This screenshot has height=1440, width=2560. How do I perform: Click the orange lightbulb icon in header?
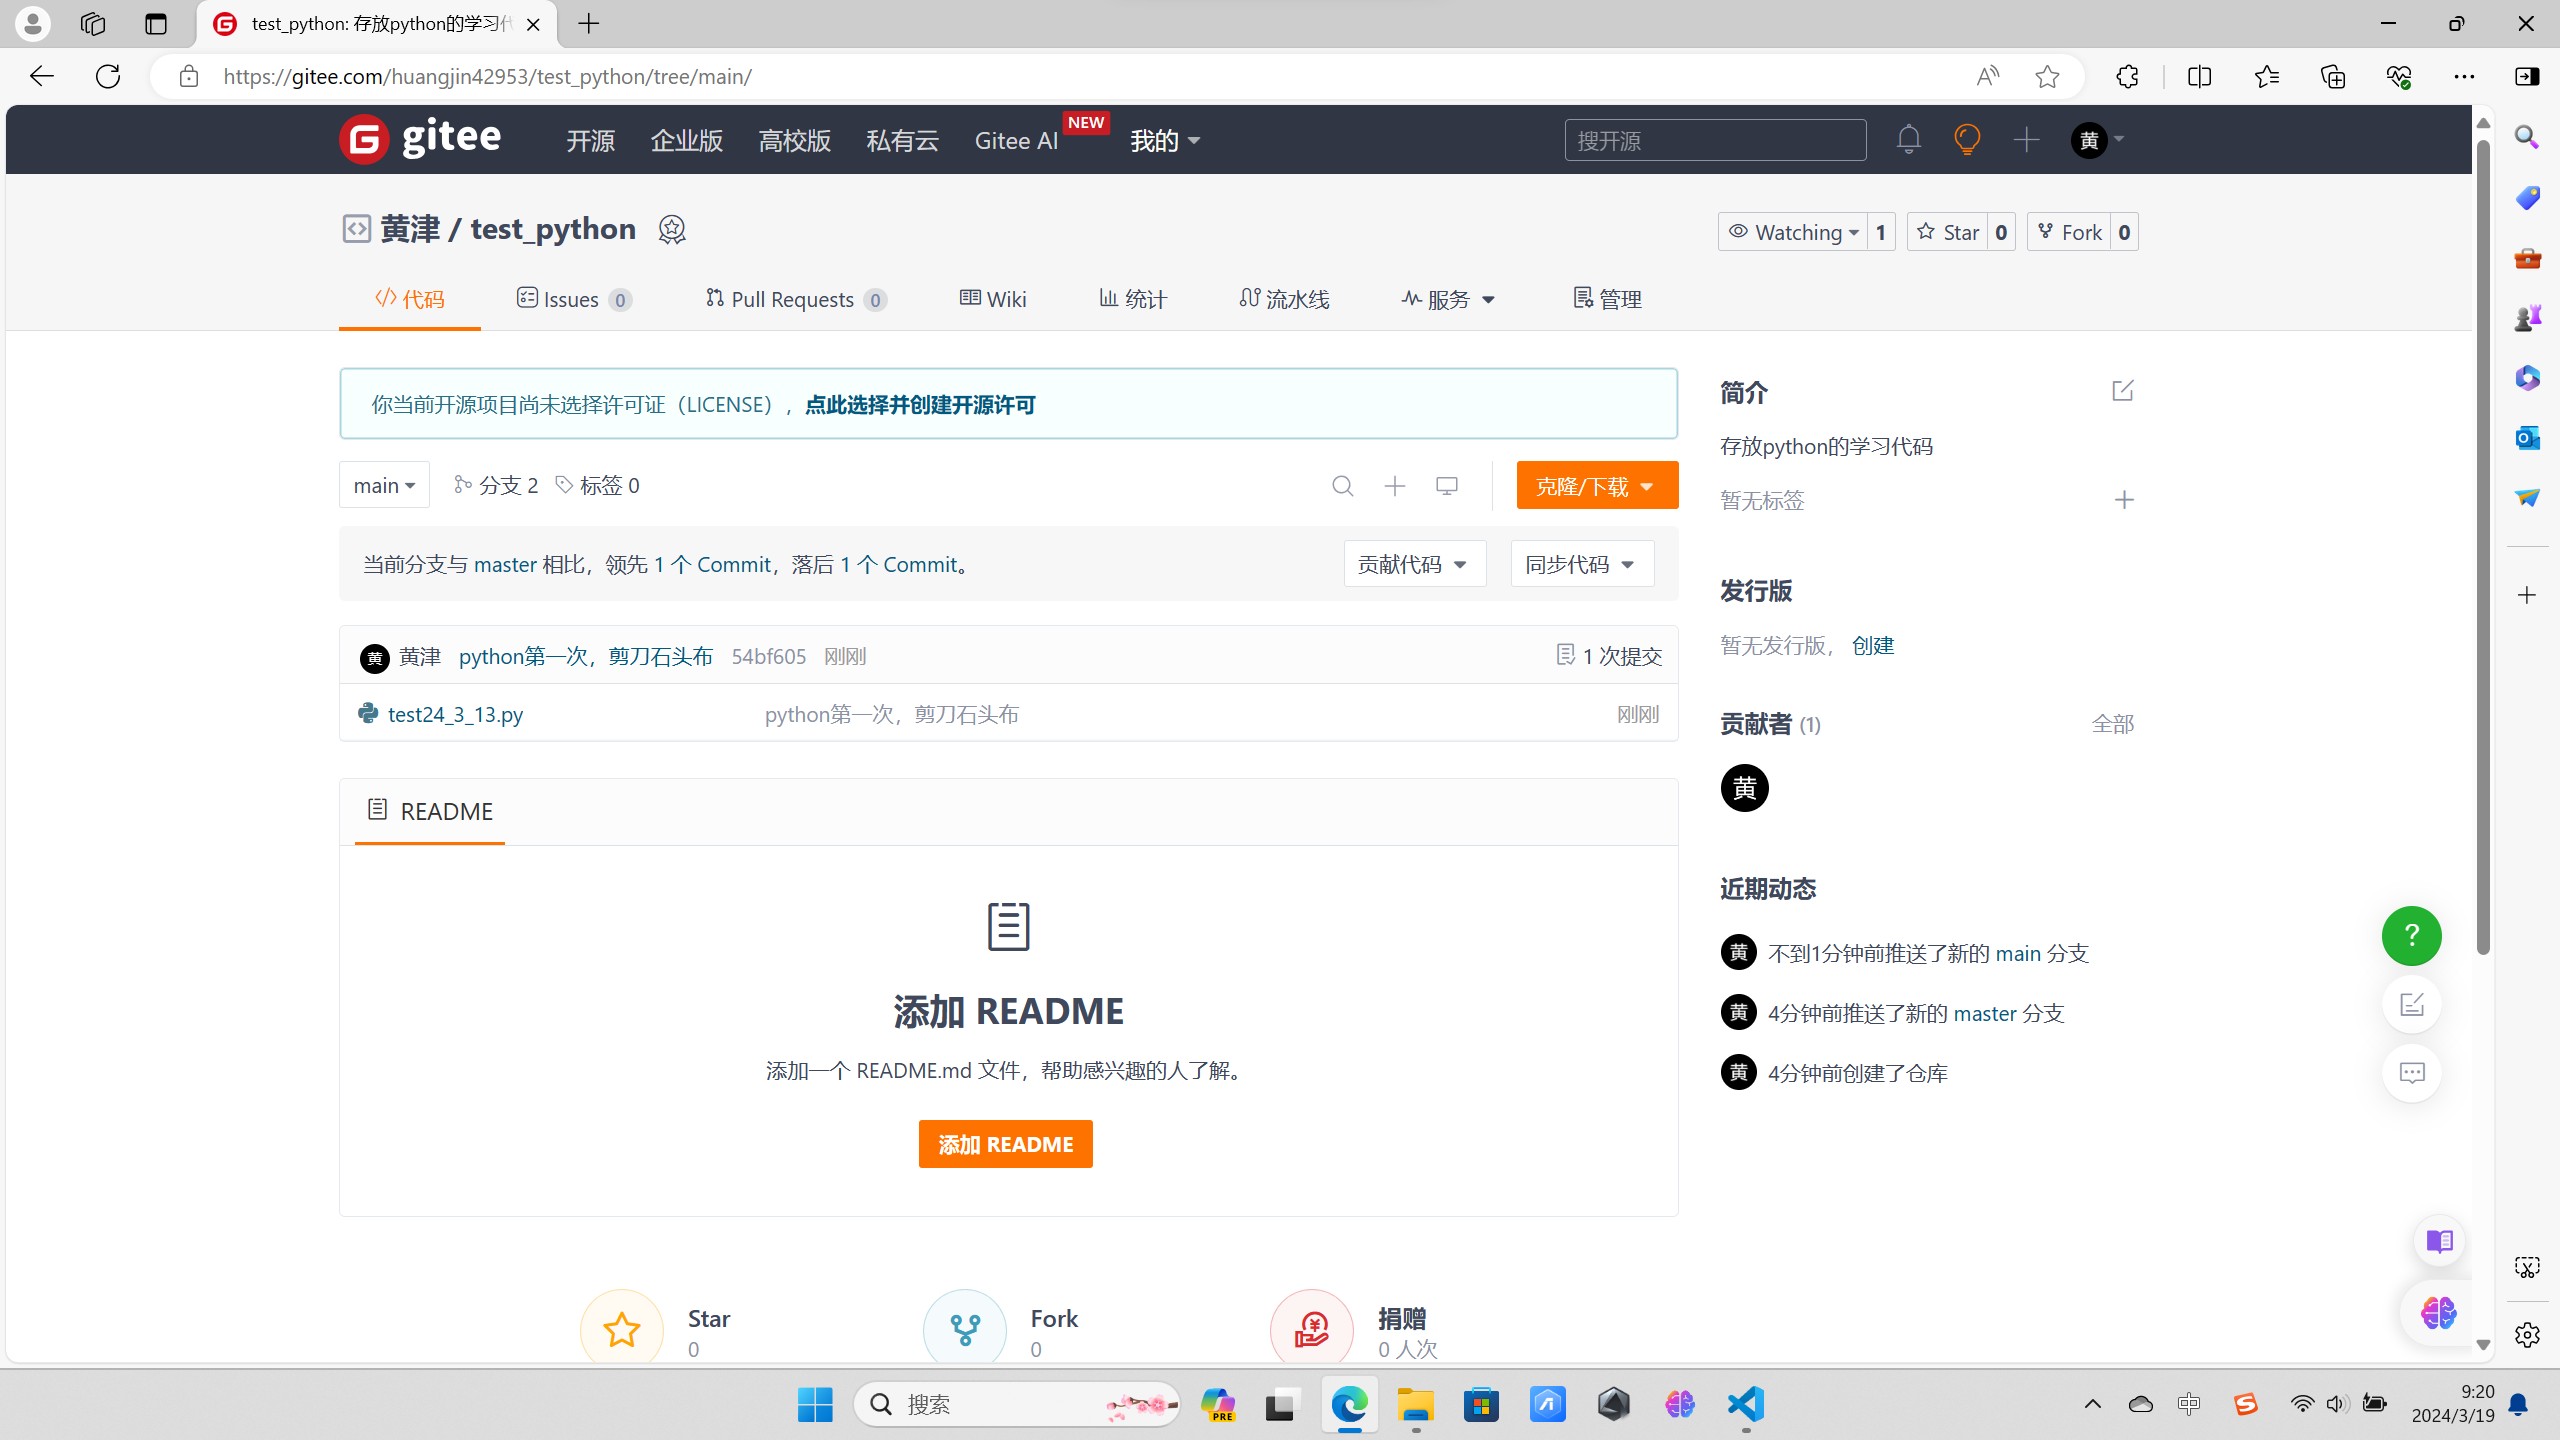(1967, 139)
